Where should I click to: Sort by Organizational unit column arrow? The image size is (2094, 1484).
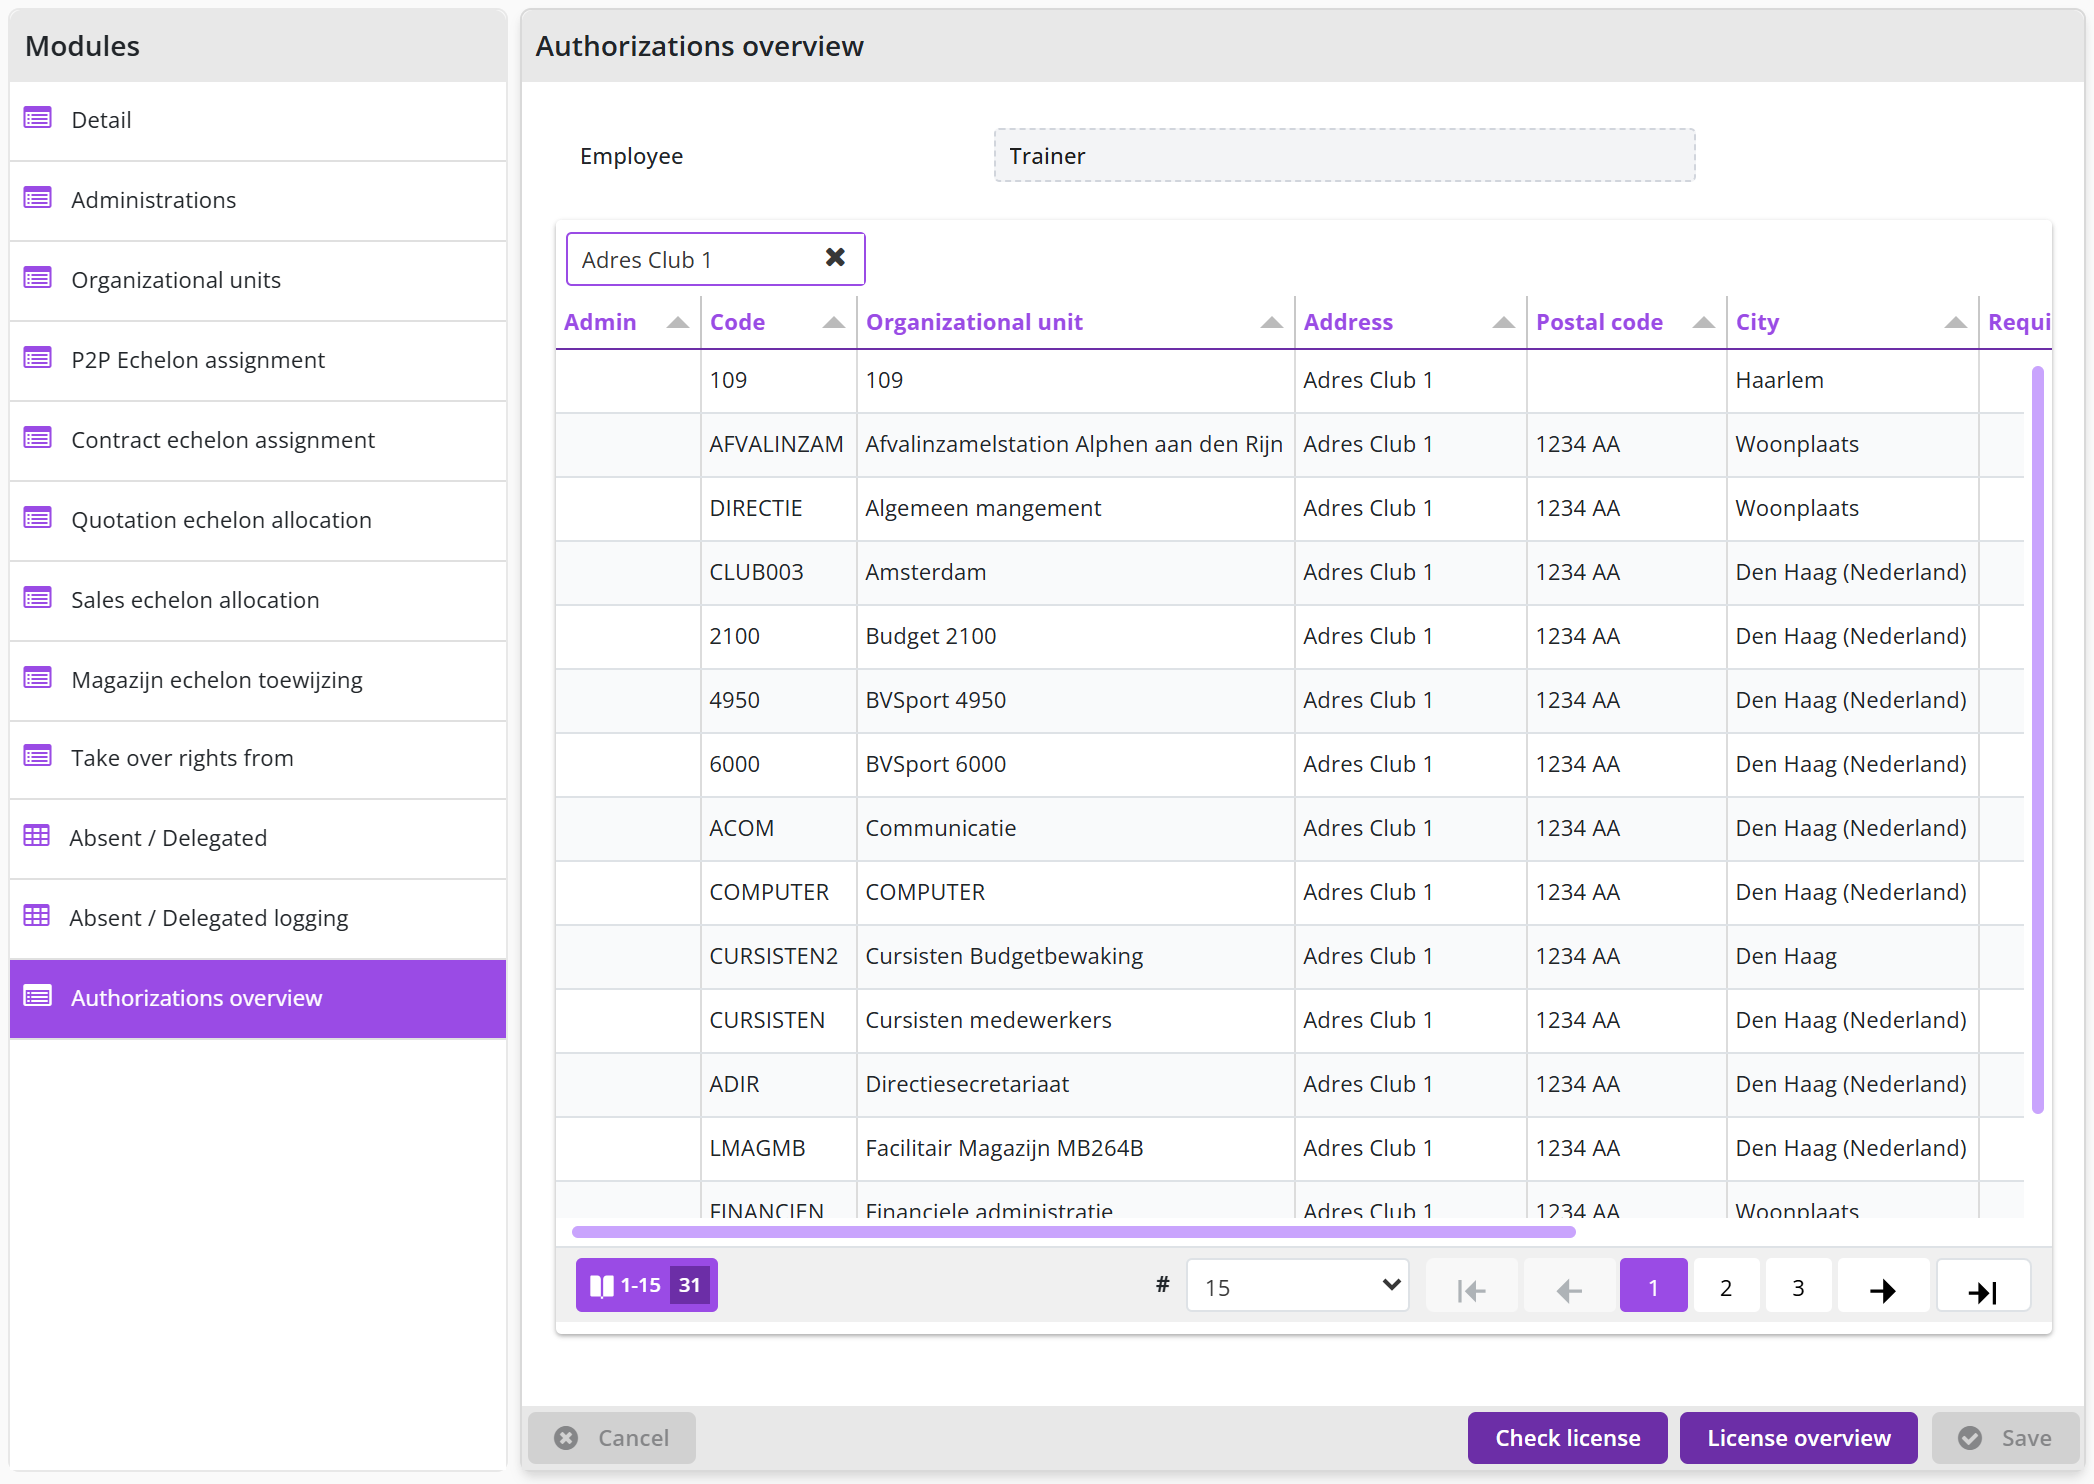(x=1272, y=322)
